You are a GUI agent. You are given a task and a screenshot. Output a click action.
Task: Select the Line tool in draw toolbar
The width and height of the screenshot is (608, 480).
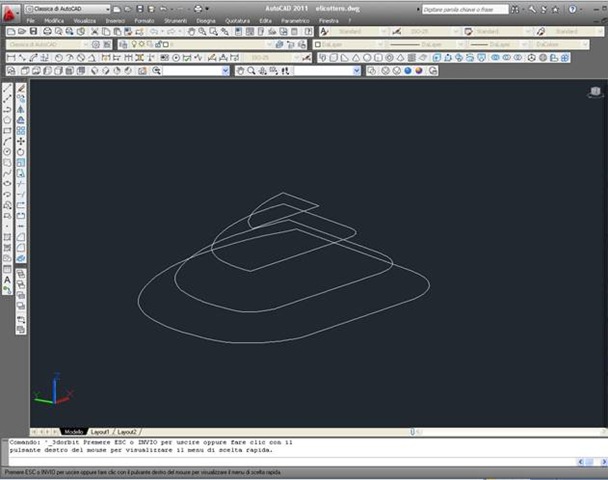[x=7, y=88]
